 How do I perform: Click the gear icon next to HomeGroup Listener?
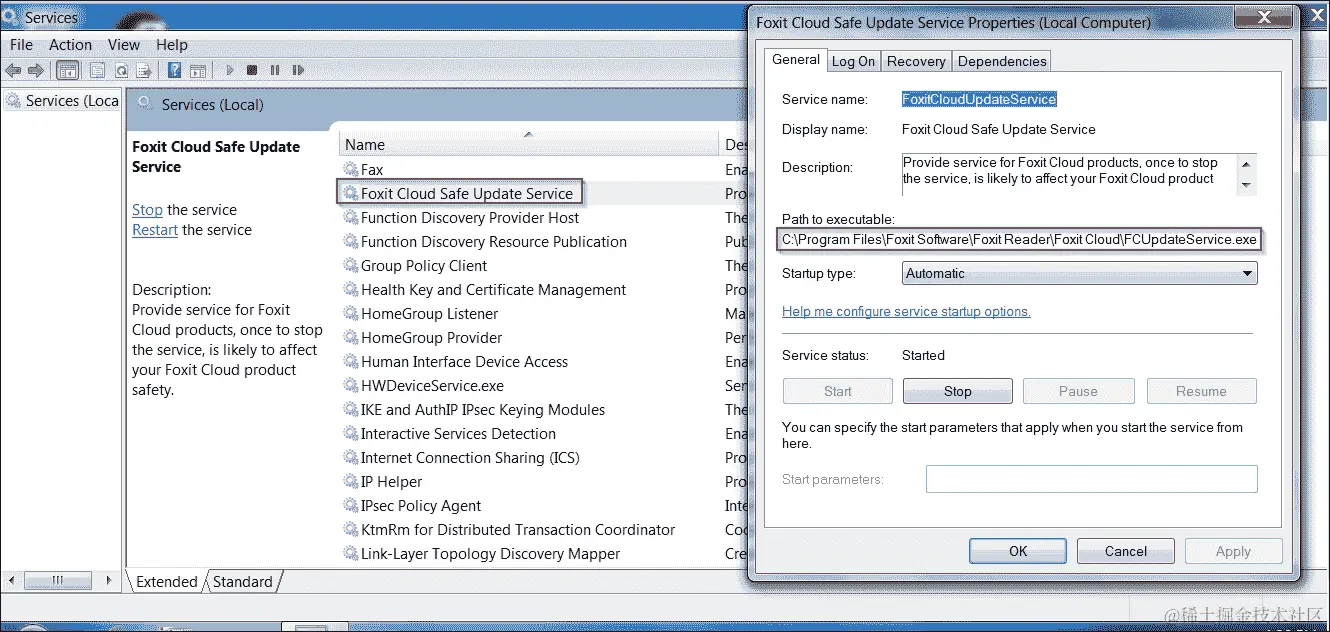pos(350,314)
